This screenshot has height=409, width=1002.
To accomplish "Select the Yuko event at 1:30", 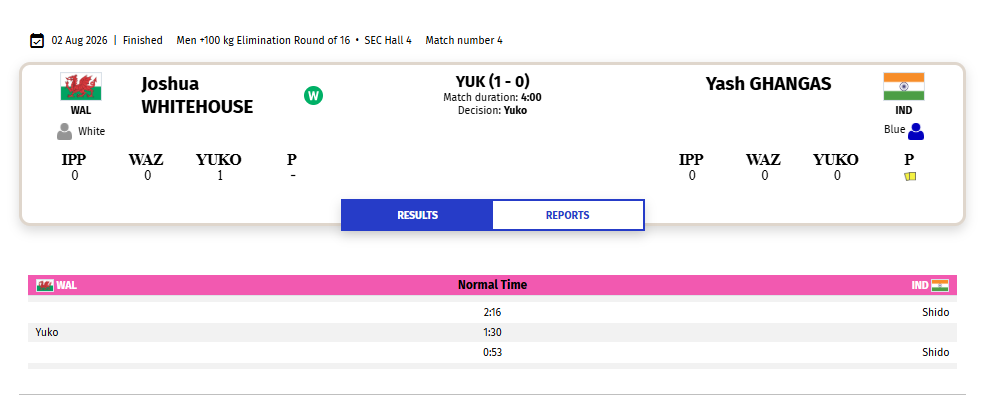I will (x=493, y=332).
